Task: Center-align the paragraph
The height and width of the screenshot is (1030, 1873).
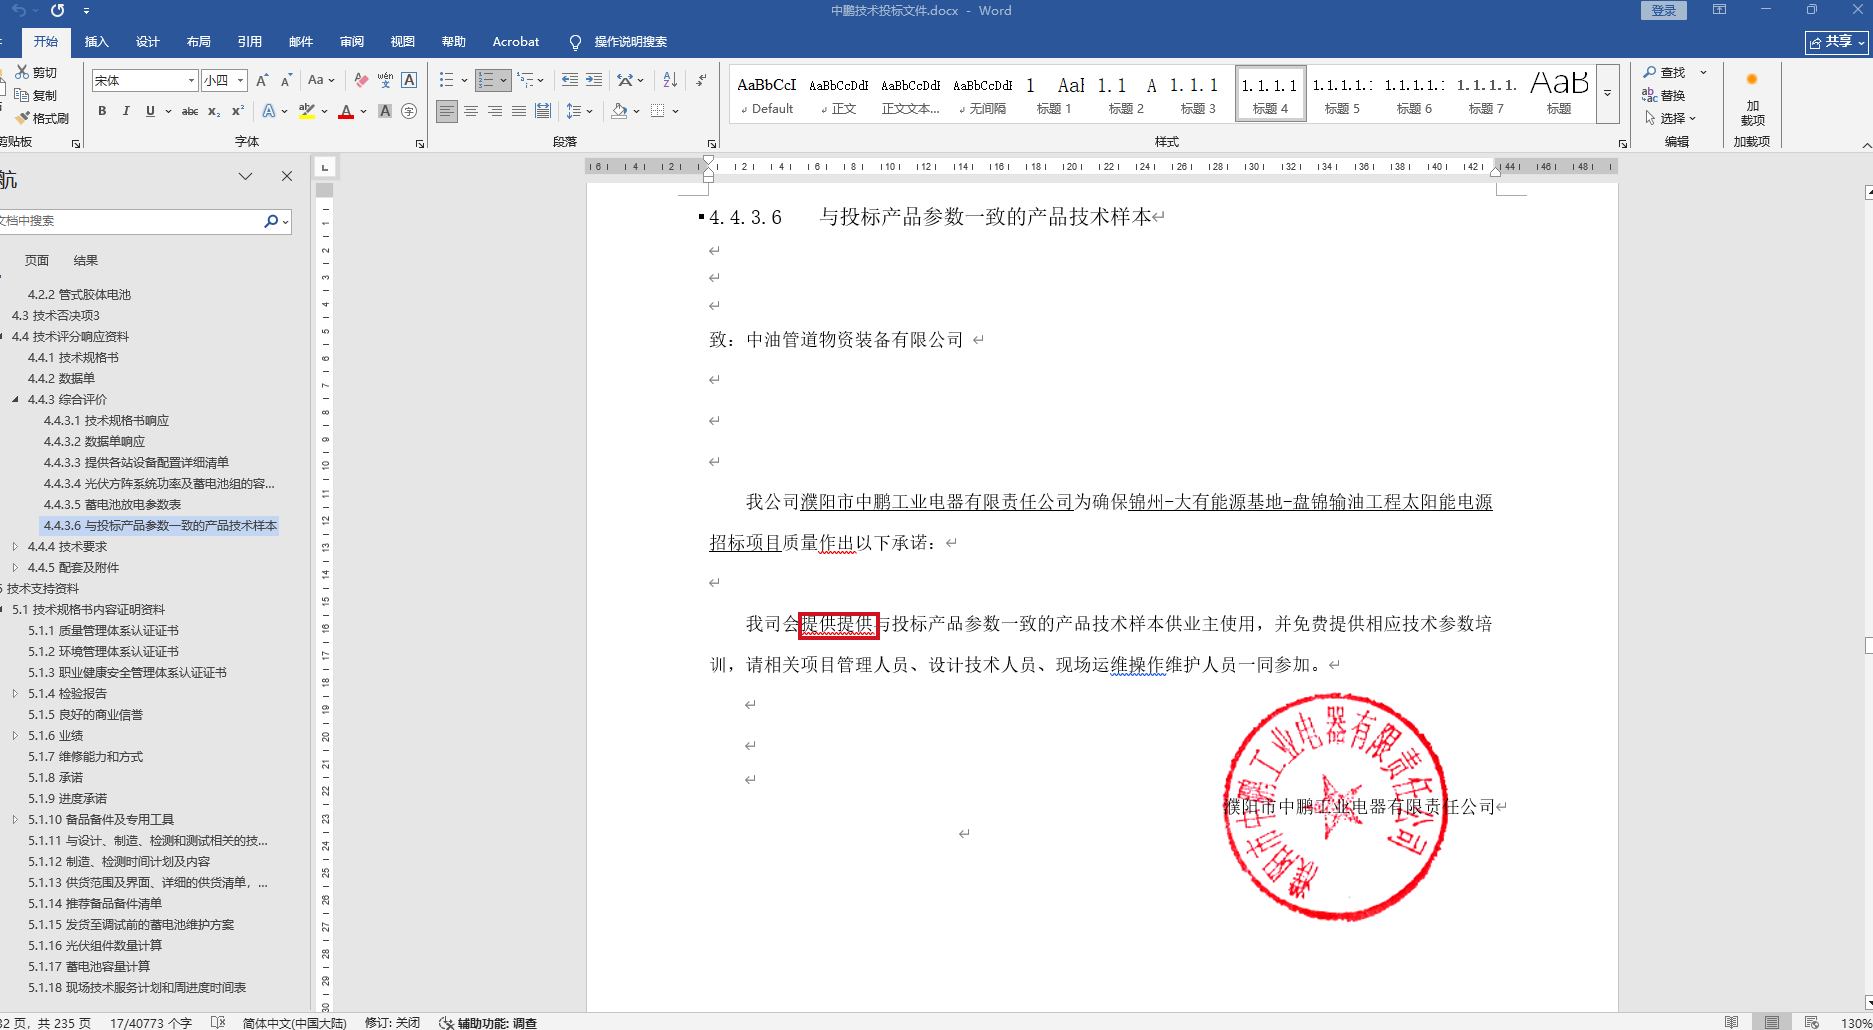Action: click(x=471, y=111)
